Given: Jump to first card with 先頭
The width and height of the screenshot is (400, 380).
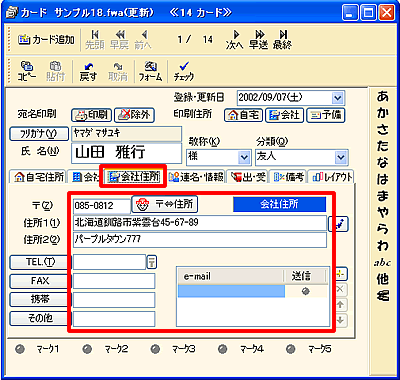Looking at the screenshot, I should (x=95, y=40).
